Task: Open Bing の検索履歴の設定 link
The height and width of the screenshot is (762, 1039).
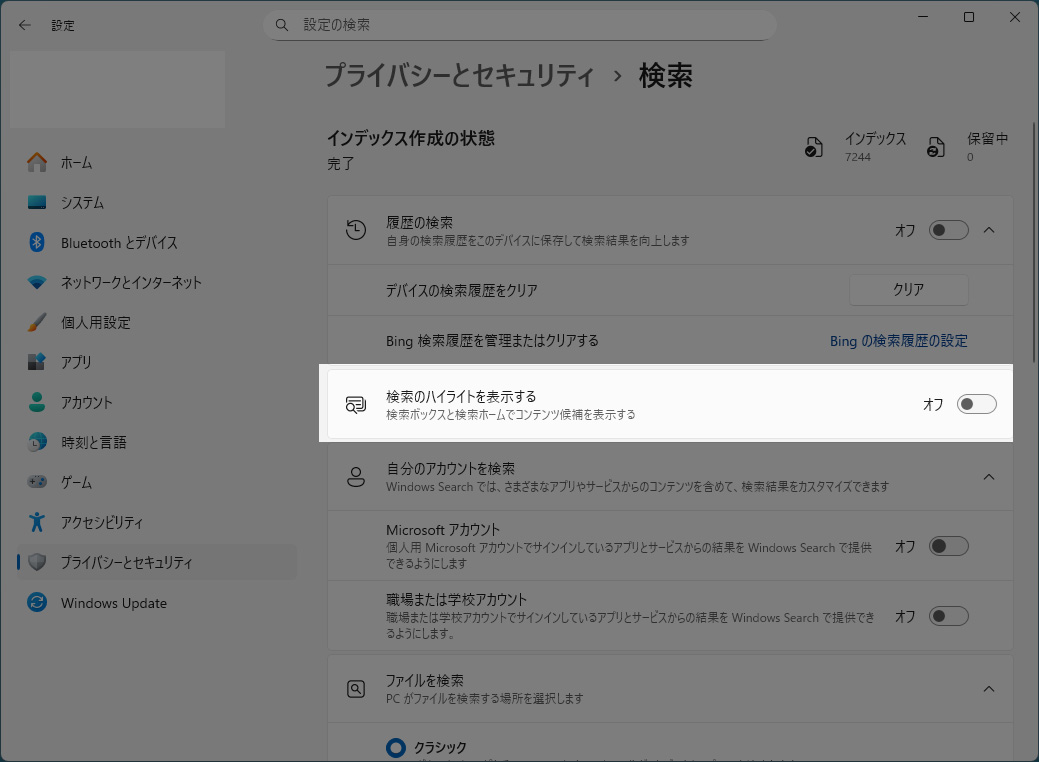Action: coord(898,341)
